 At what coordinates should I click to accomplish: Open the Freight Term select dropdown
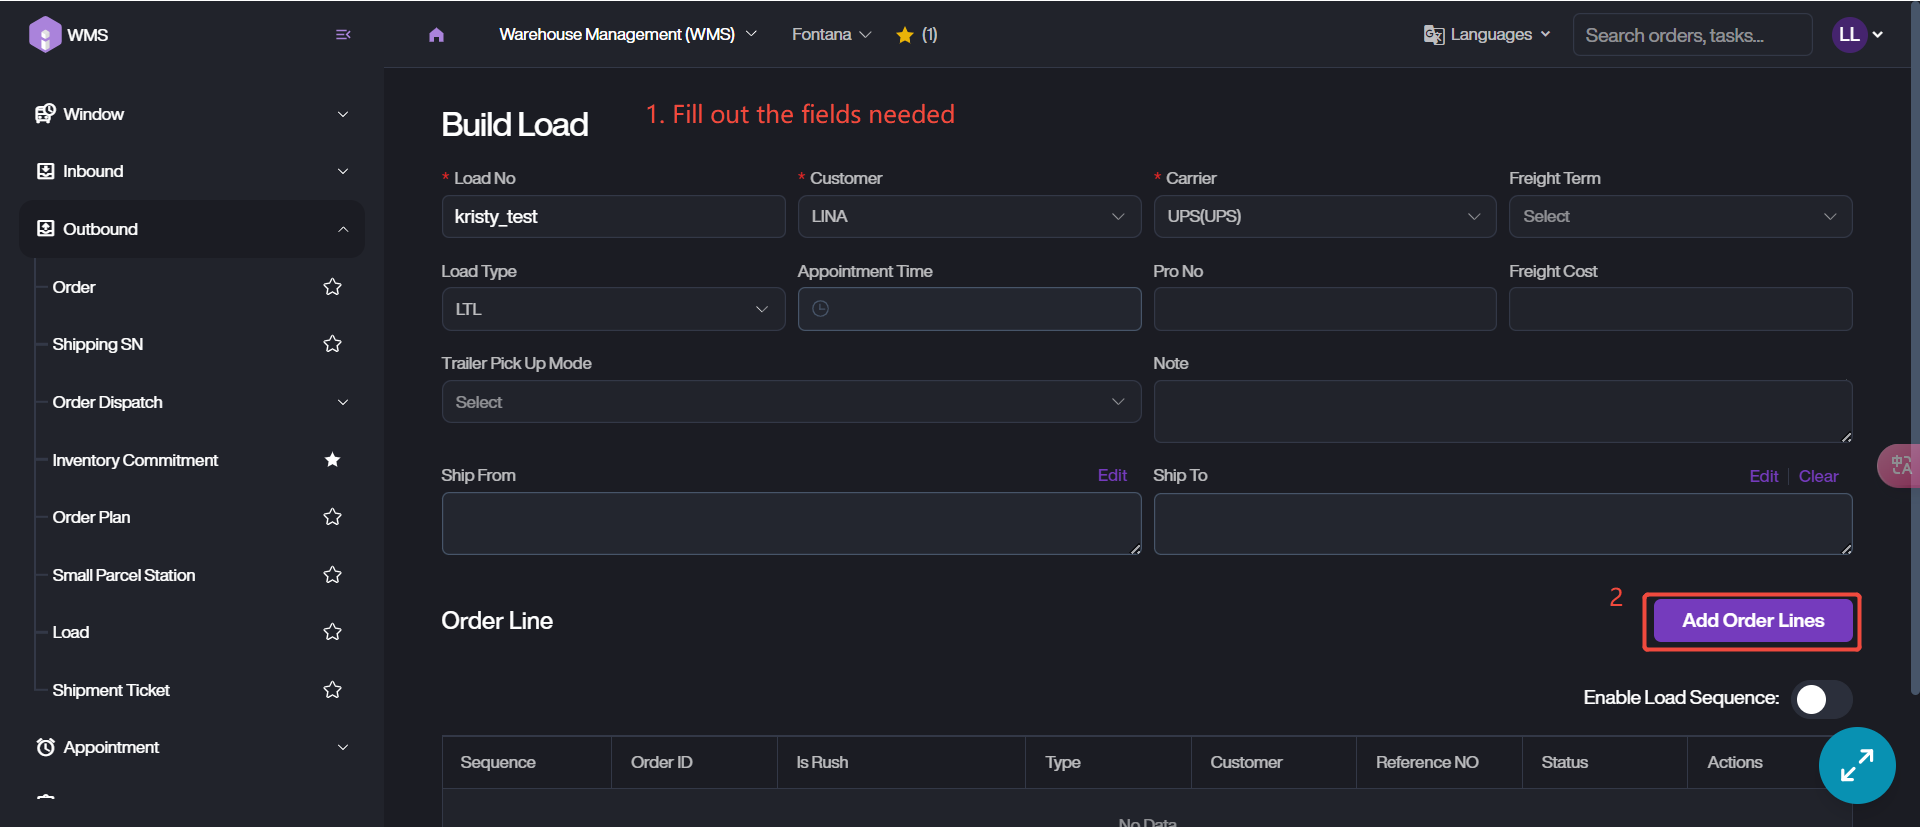pyautogui.click(x=1680, y=217)
